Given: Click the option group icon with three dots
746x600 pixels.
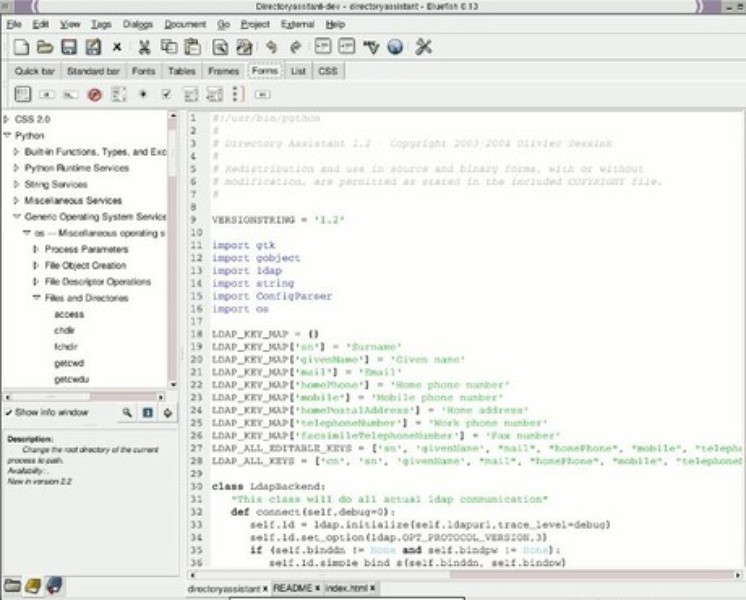Looking at the screenshot, I should click(x=238, y=94).
